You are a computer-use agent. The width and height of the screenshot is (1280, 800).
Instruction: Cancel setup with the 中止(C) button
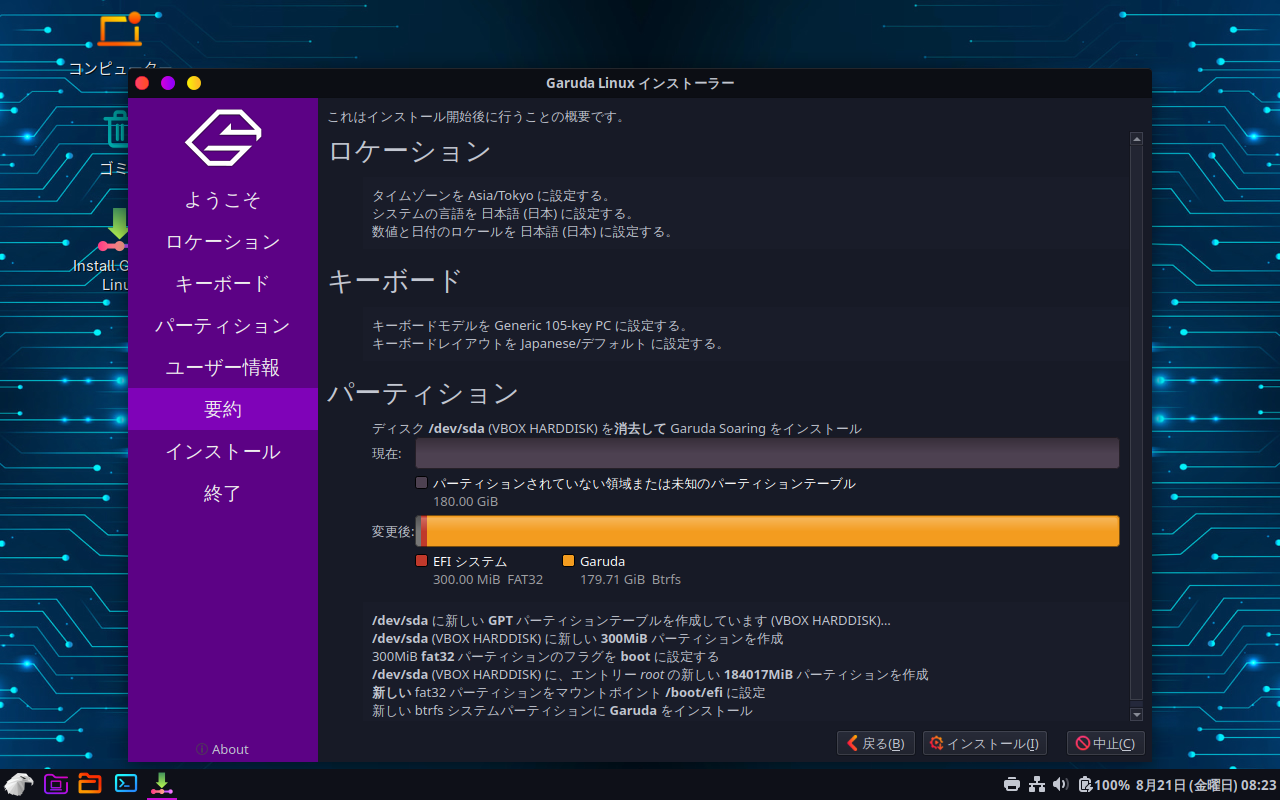[x=1106, y=743]
